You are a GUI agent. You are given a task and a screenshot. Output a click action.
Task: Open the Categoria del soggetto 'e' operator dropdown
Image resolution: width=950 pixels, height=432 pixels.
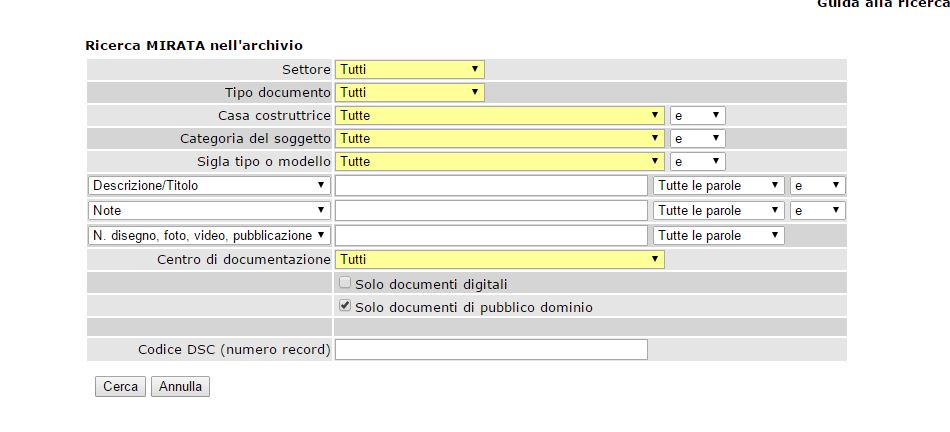click(x=697, y=139)
